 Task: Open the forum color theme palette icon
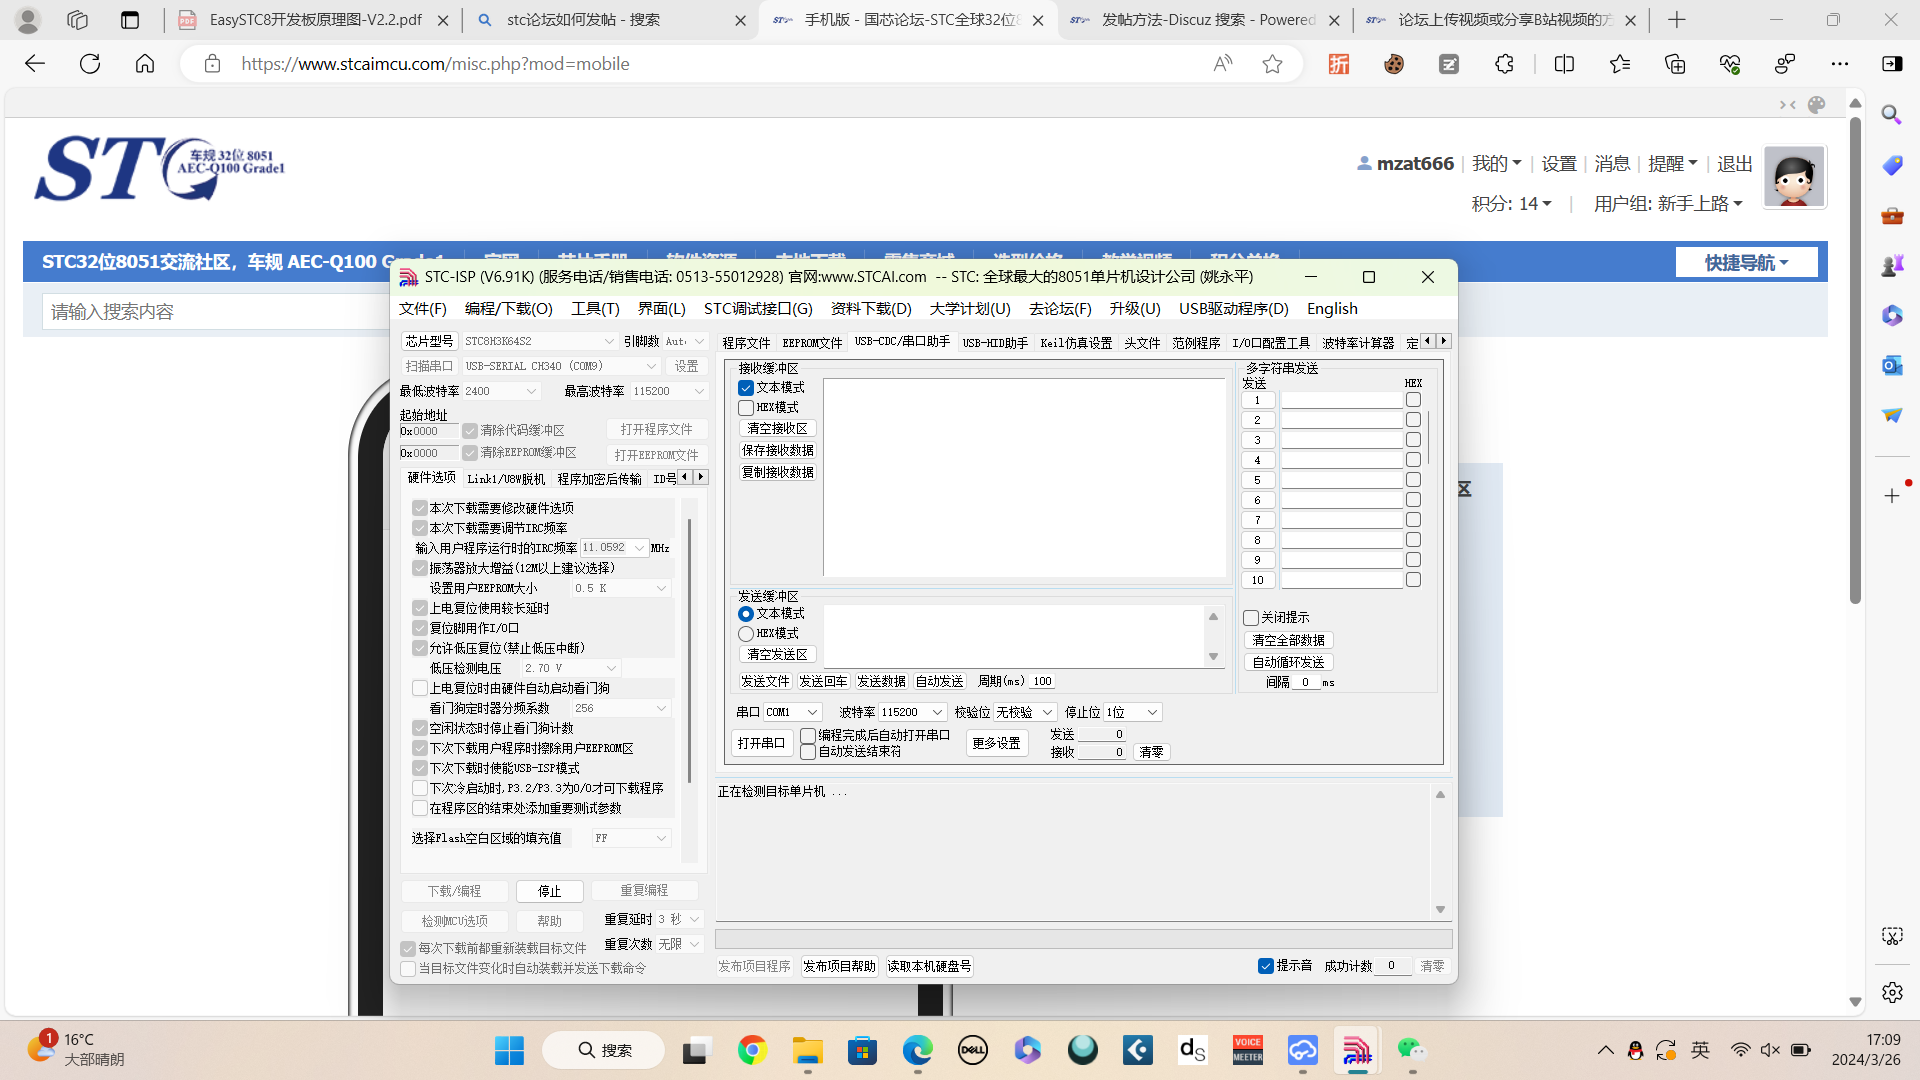pos(1817,105)
